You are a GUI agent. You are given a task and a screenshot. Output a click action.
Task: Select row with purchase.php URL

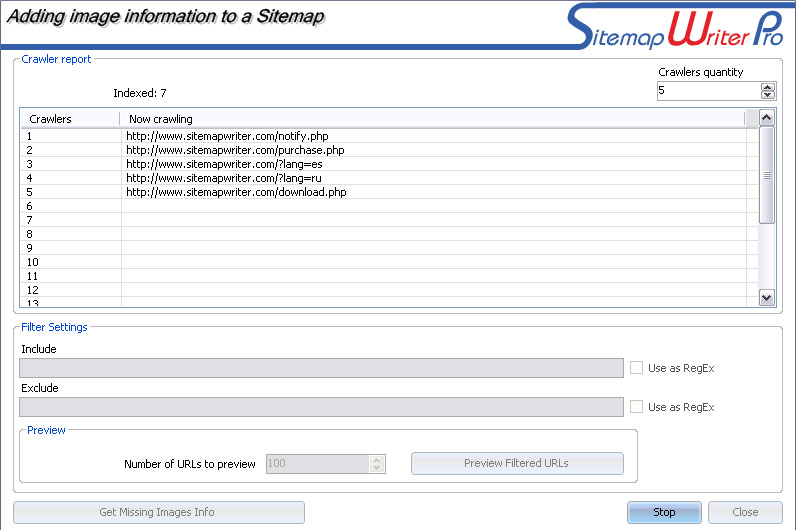(389, 150)
